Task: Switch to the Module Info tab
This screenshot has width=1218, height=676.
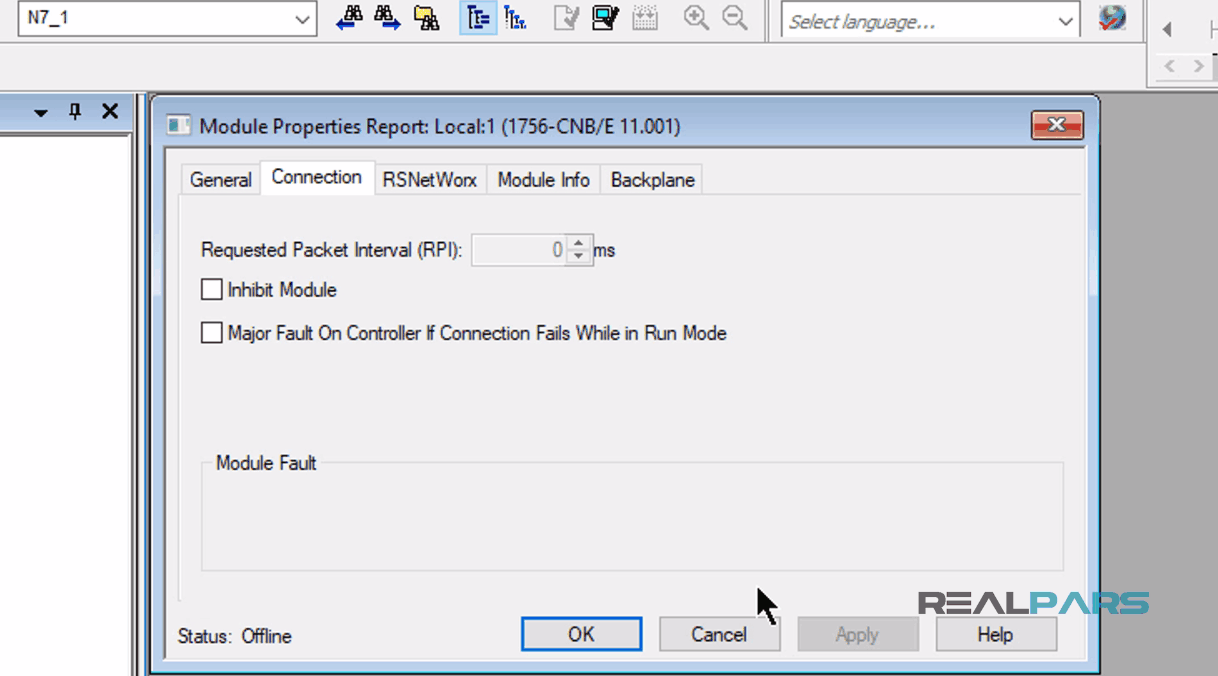Action: coord(543,179)
